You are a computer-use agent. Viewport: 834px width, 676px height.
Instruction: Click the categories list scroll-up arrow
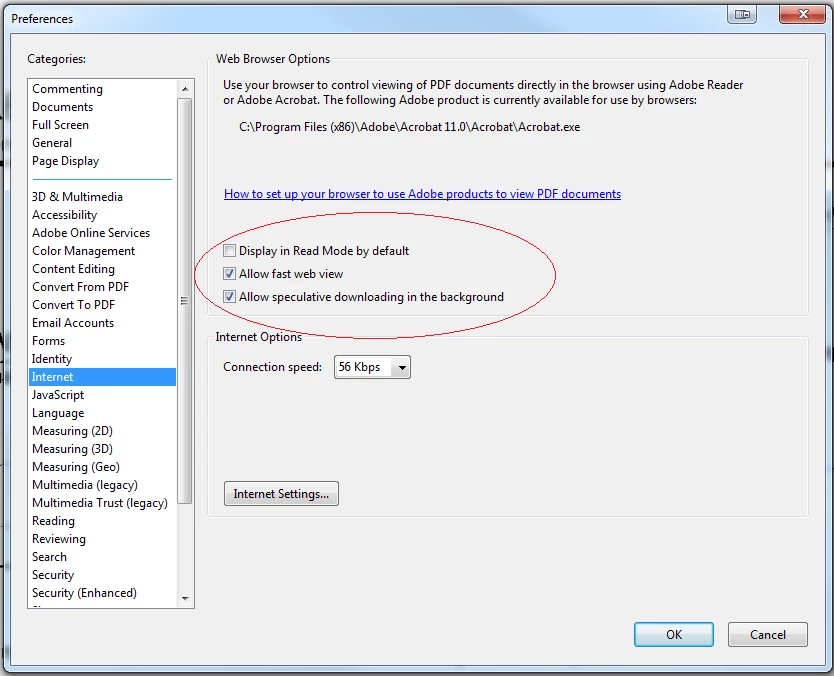click(185, 89)
